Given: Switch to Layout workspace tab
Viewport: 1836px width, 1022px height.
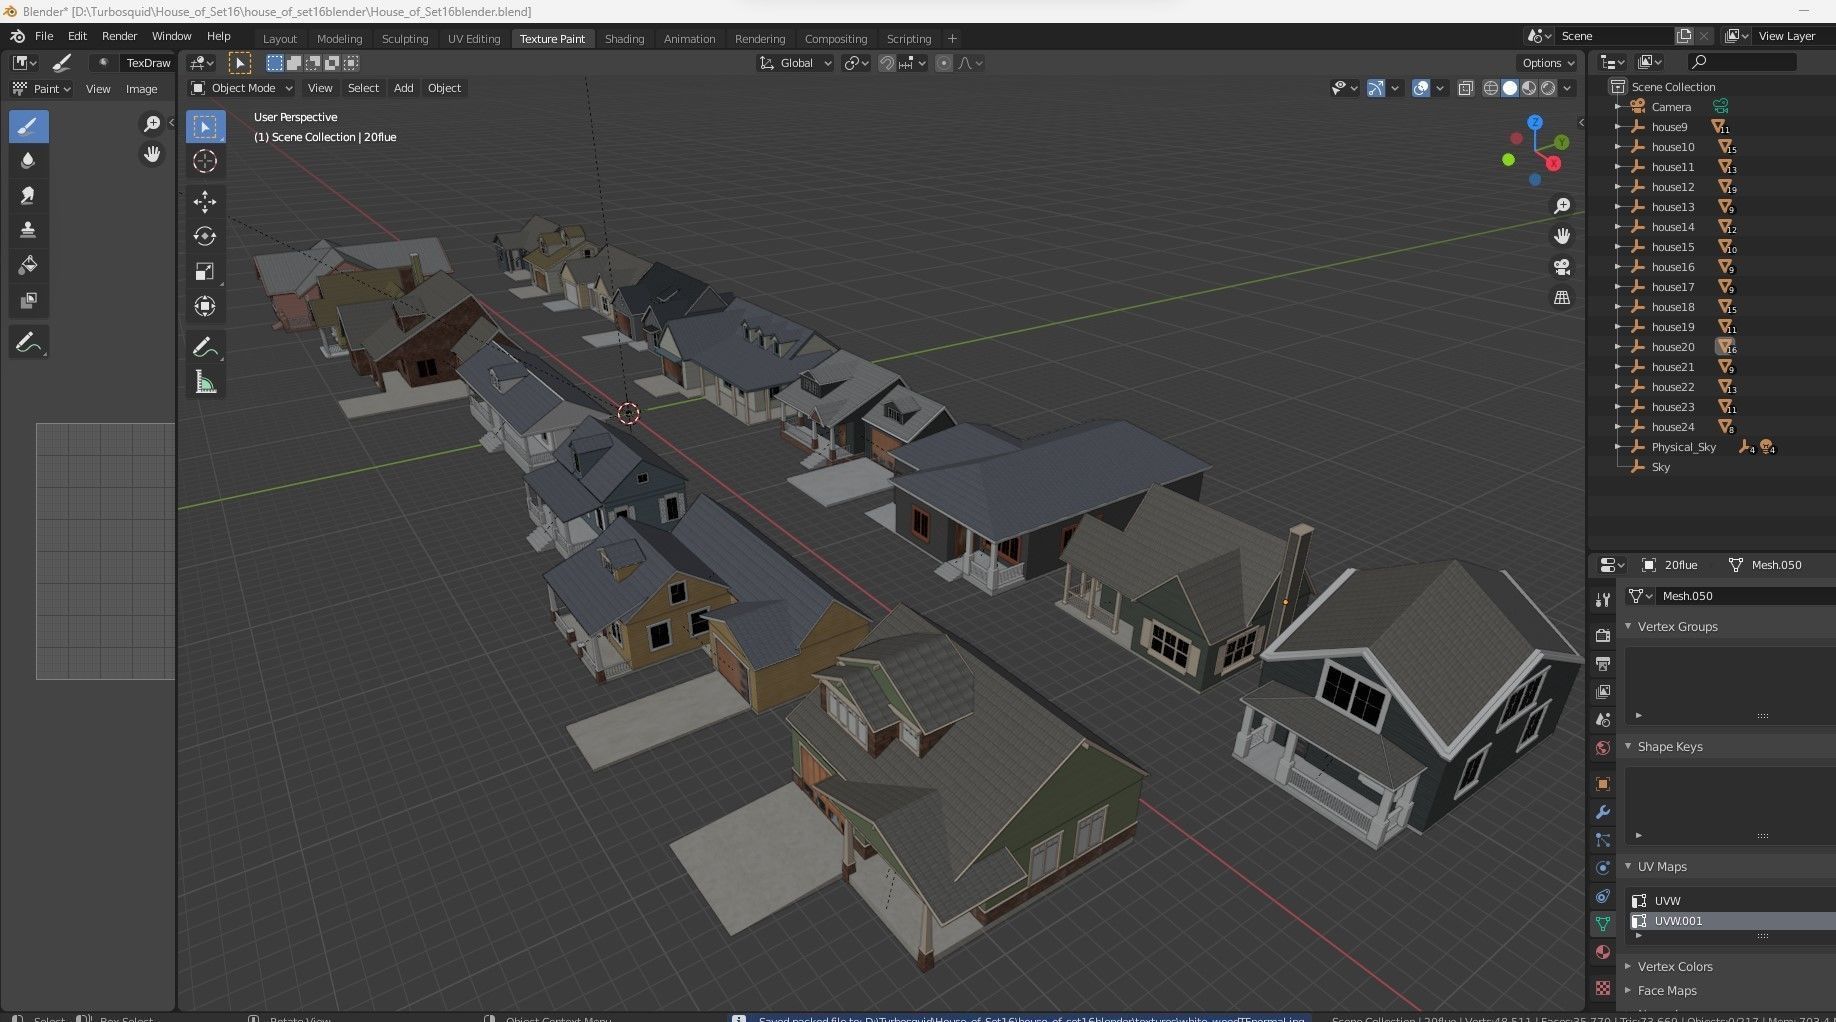Looking at the screenshot, I should tap(280, 39).
